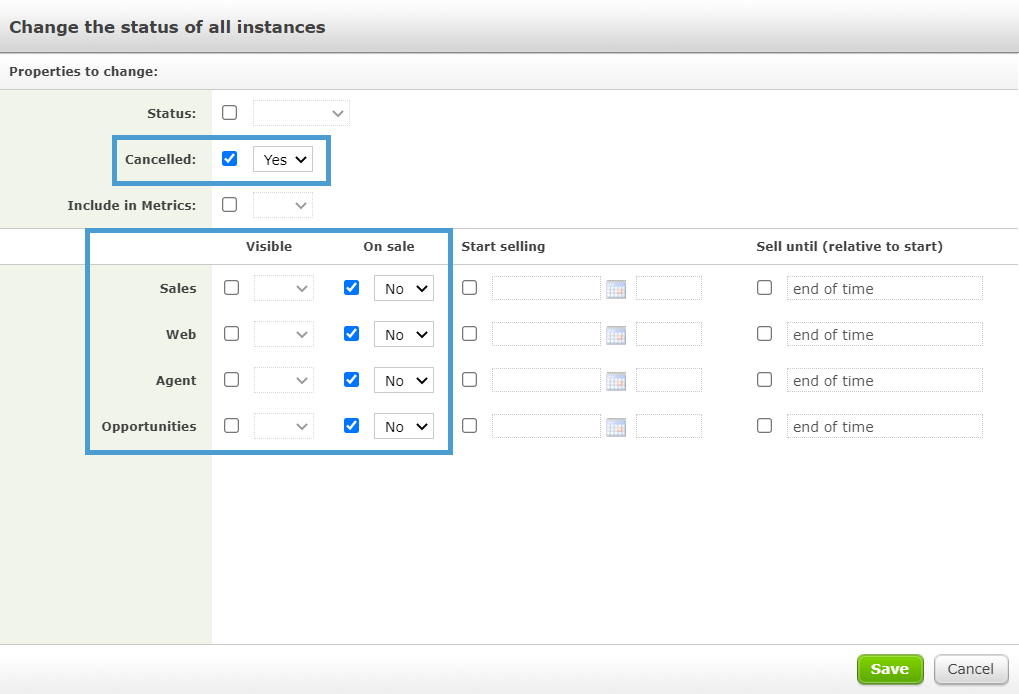Enable the Agent Sell until checkbox
Viewport: 1019px width, 694px height.
[765, 380]
